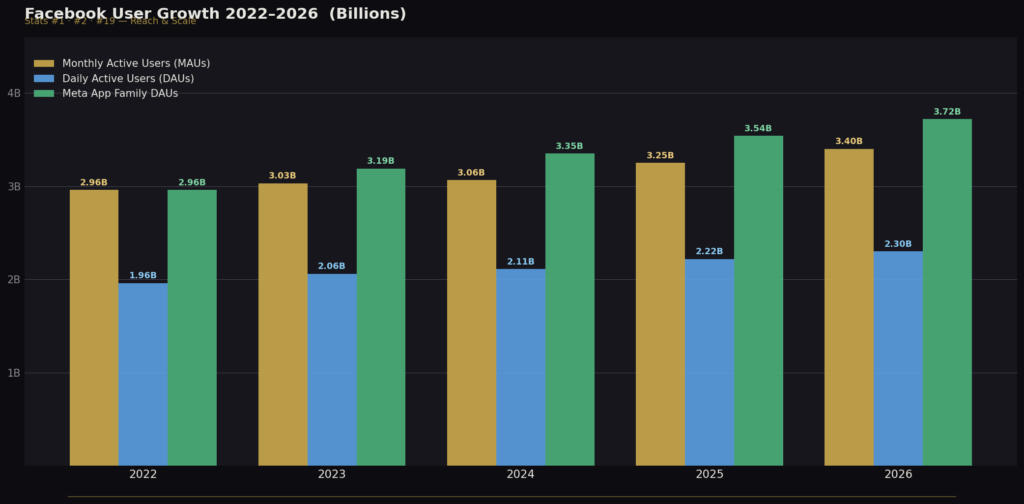Click the 2B y-axis tick label

click(x=14, y=279)
